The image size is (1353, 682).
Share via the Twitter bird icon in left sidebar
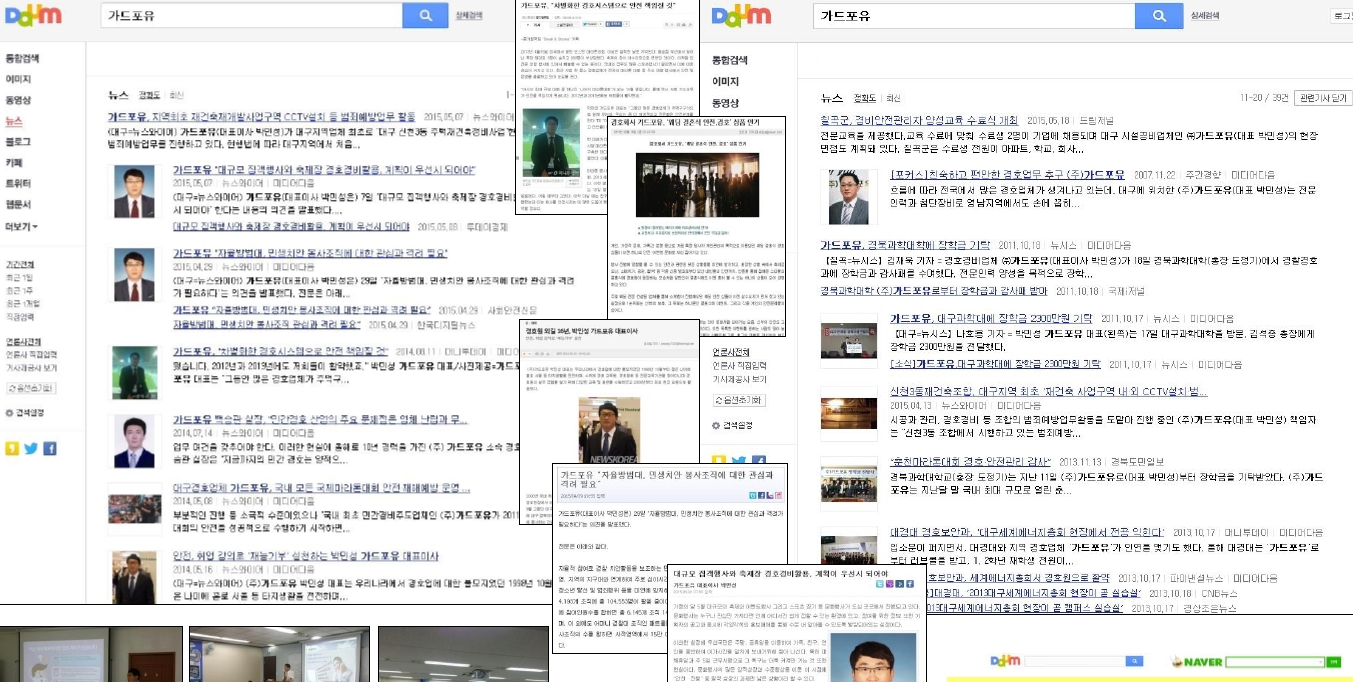30,449
